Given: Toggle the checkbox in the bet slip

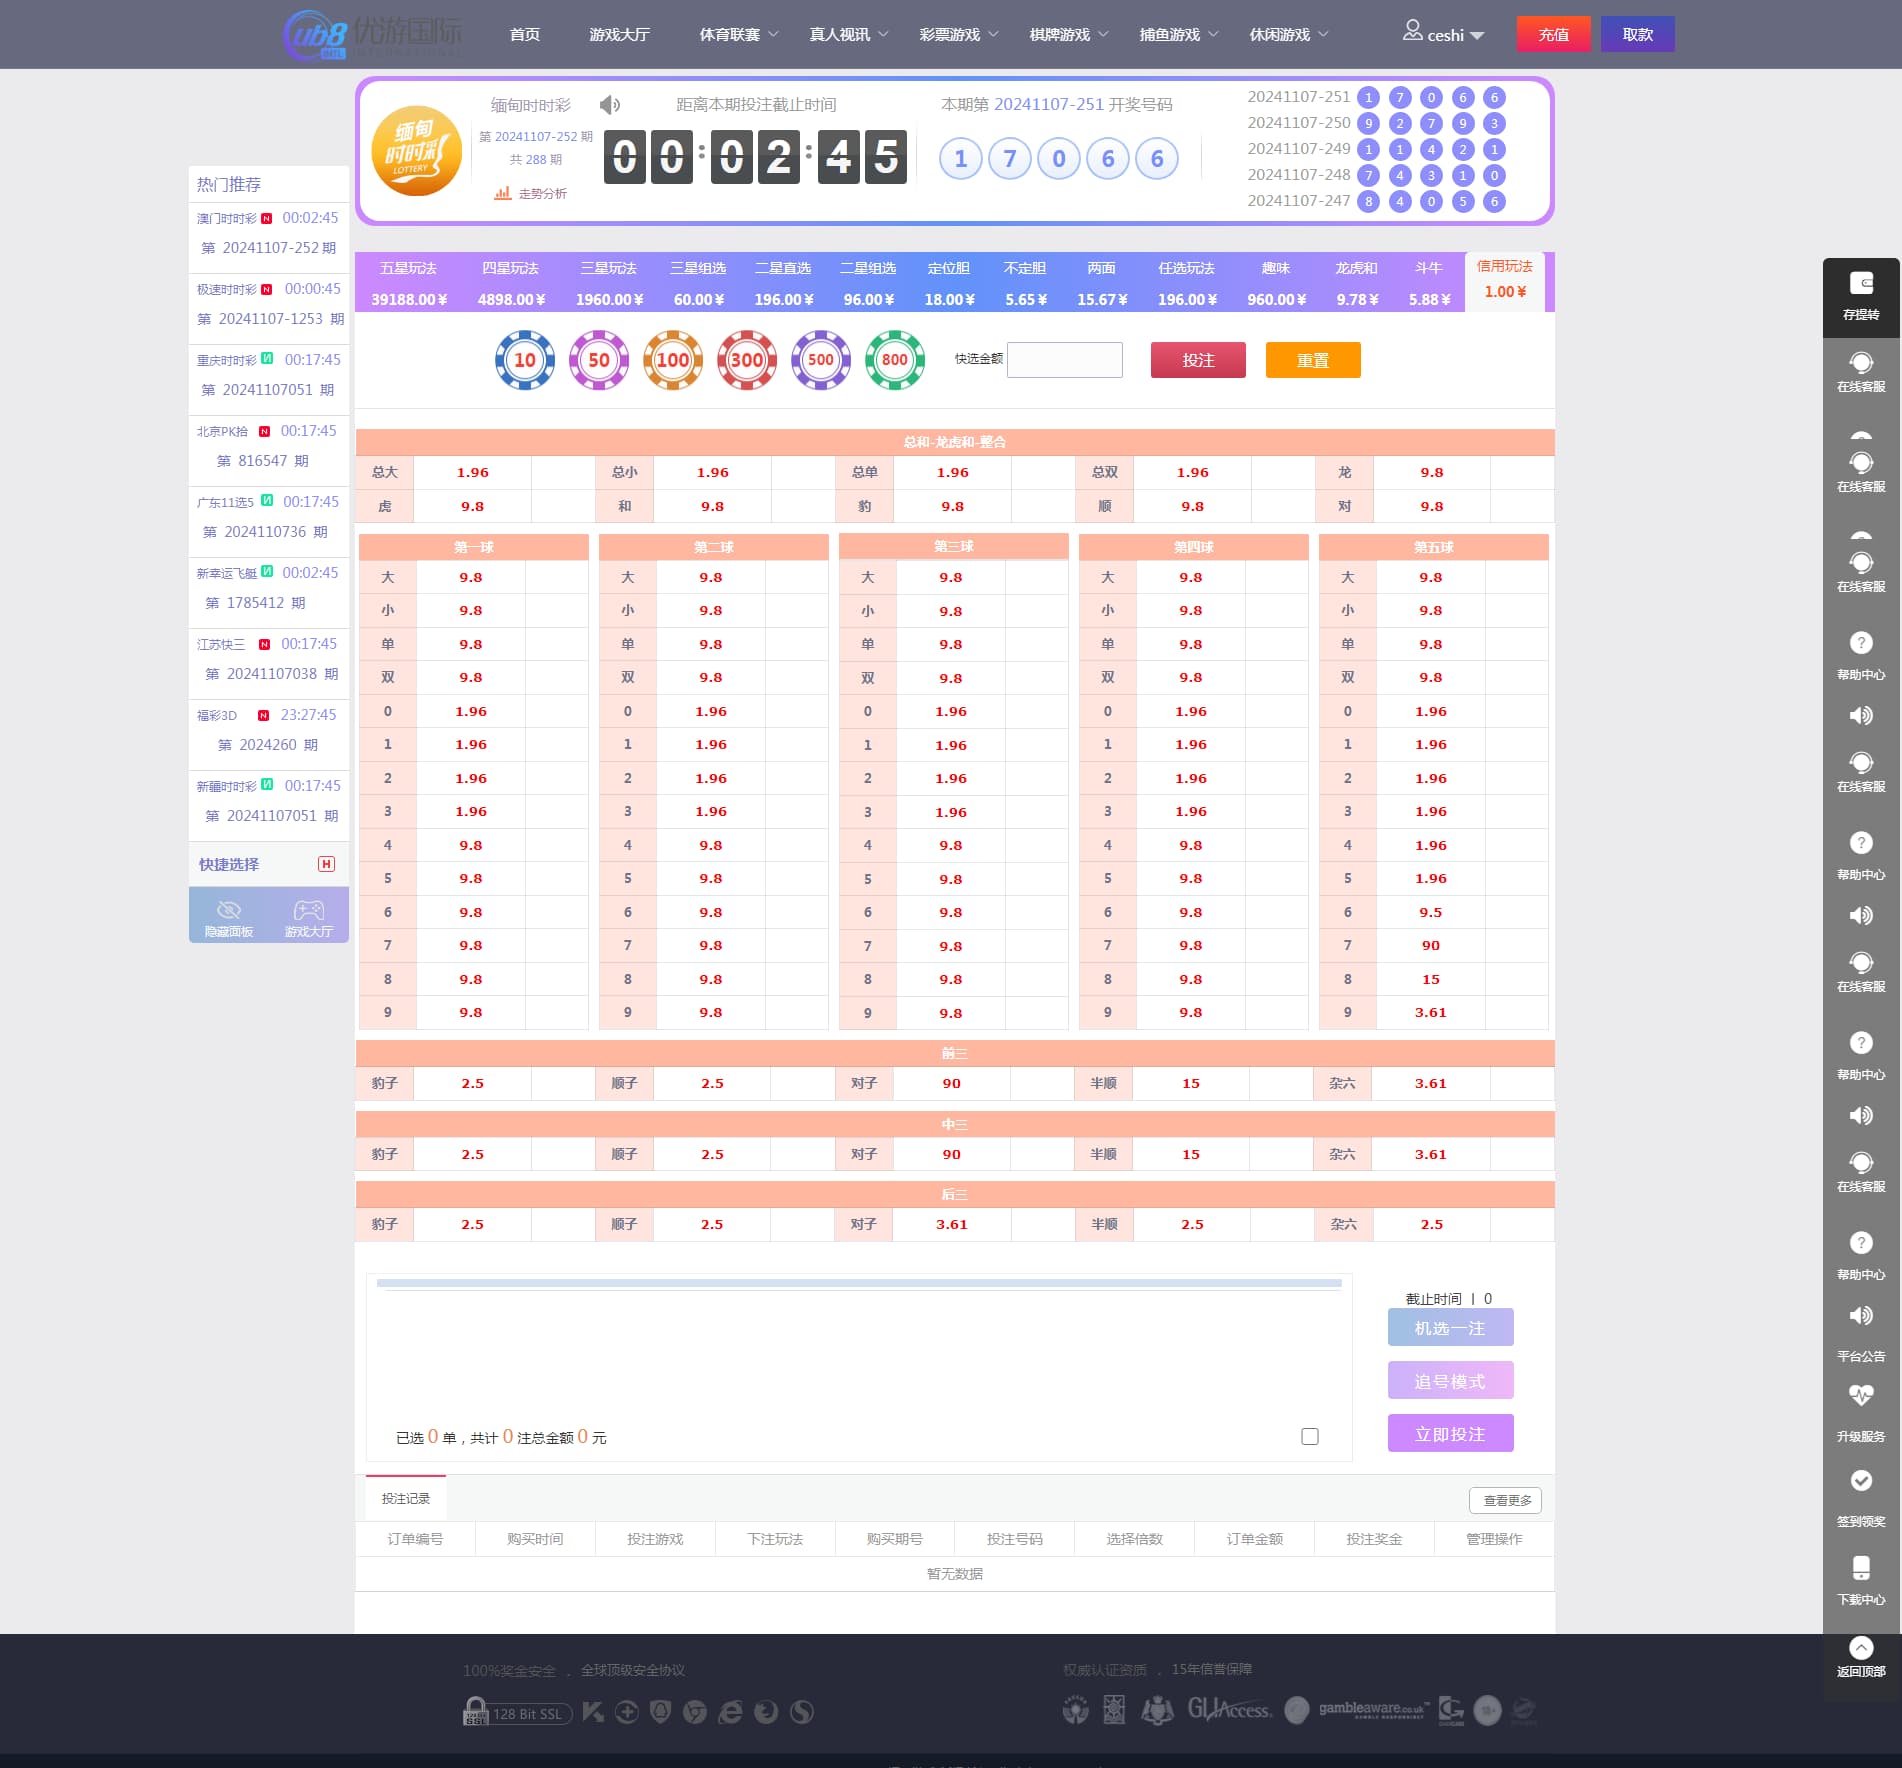Looking at the screenshot, I should click(x=1309, y=1437).
